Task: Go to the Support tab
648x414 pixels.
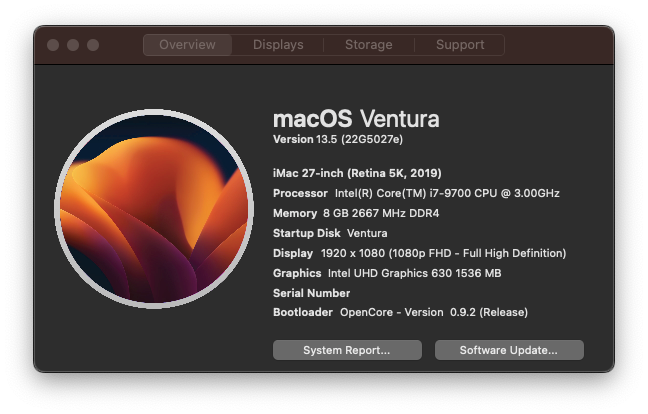Action: pos(460,45)
